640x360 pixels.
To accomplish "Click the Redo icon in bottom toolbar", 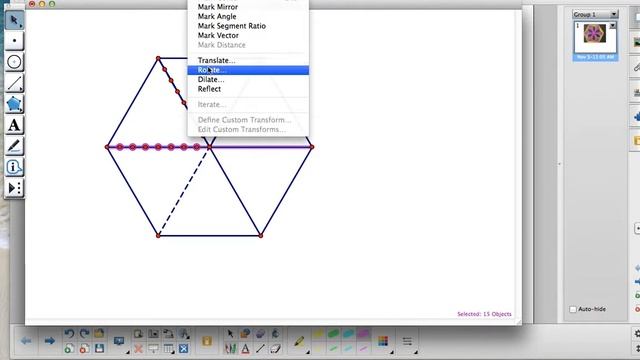I will tap(84, 333).
